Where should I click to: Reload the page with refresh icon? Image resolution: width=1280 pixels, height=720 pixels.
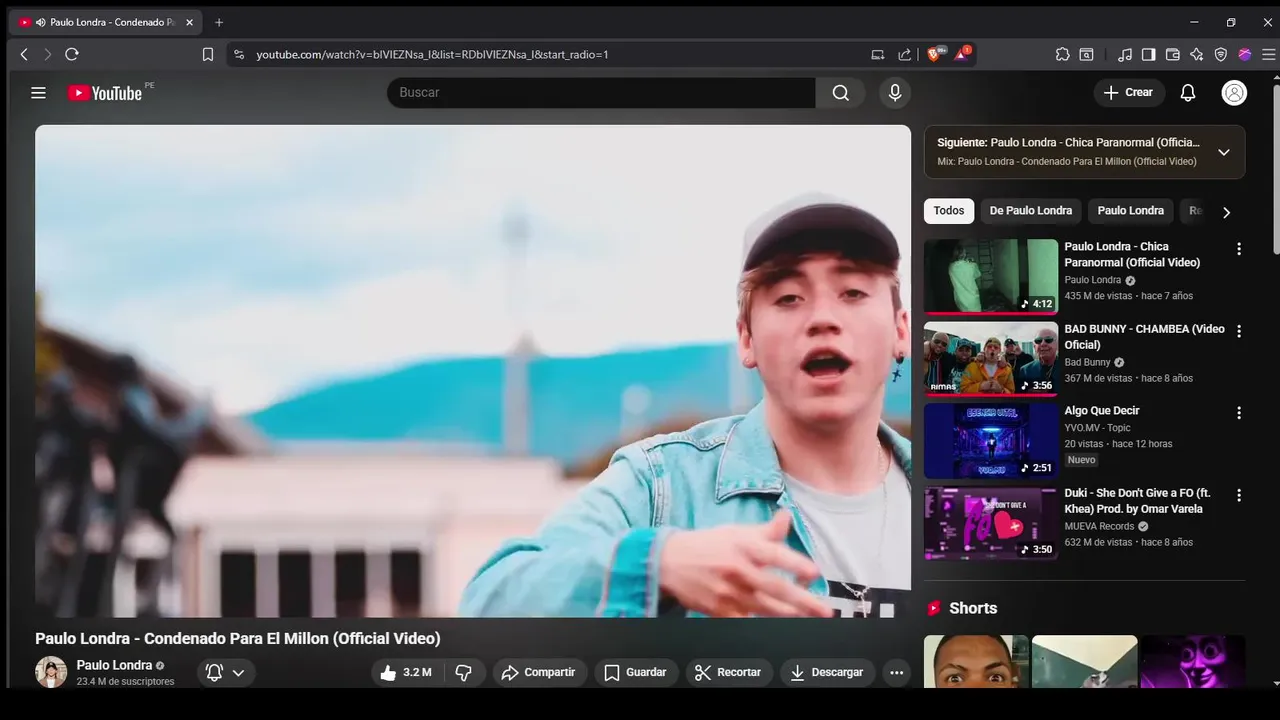(72, 55)
